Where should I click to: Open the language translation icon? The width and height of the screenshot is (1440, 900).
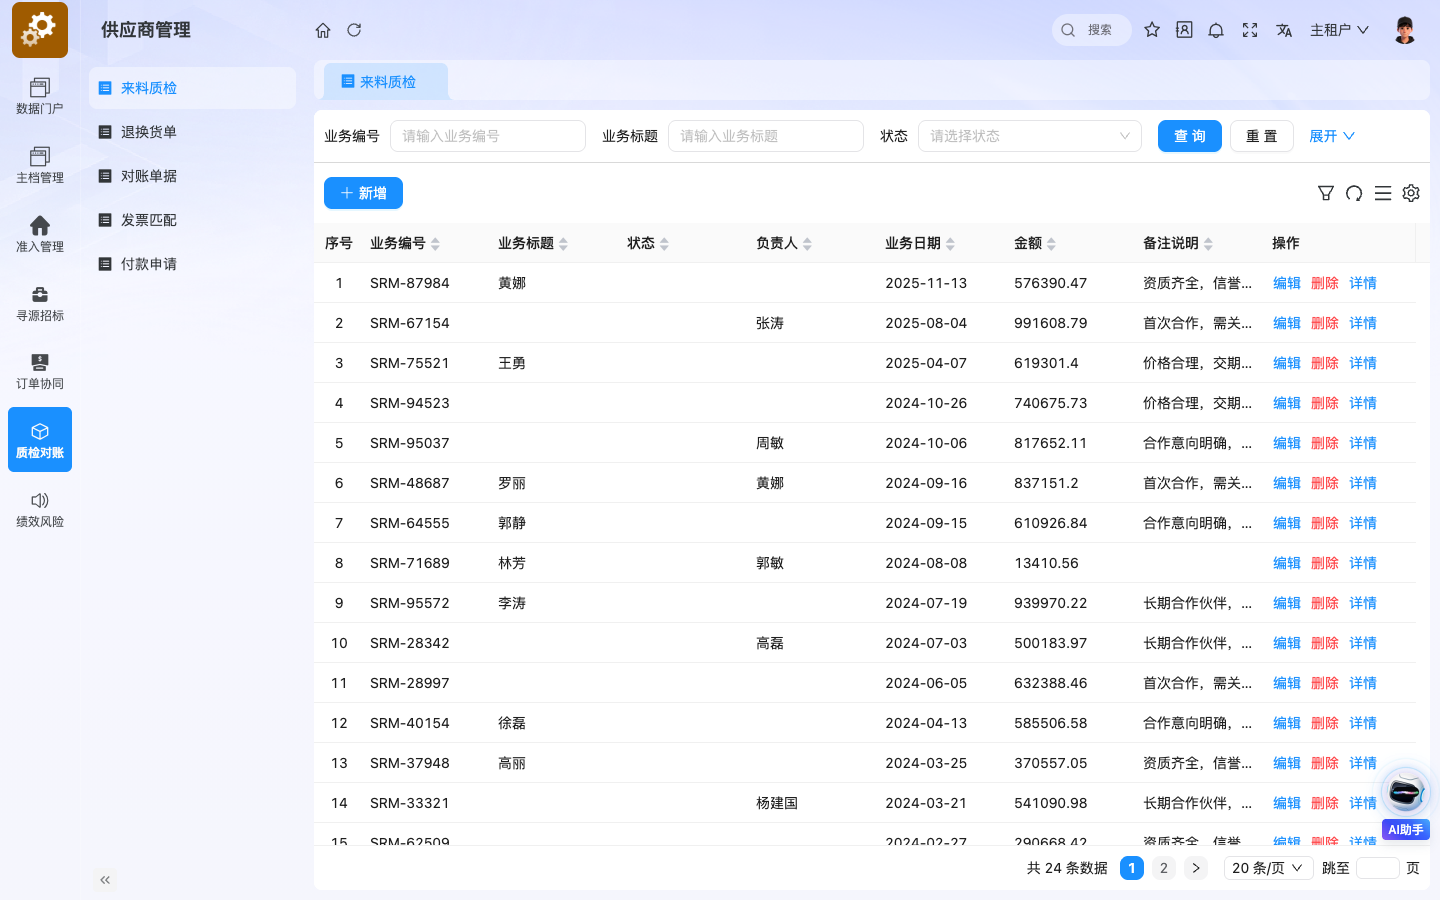(x=1284, y=30)
